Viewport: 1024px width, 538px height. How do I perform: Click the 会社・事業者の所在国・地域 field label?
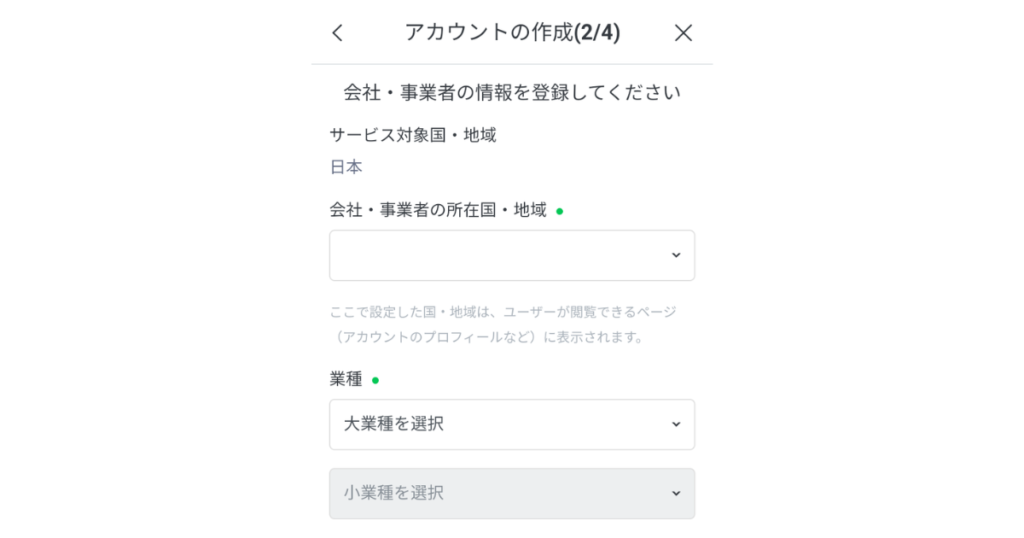(x=438, y=210)
